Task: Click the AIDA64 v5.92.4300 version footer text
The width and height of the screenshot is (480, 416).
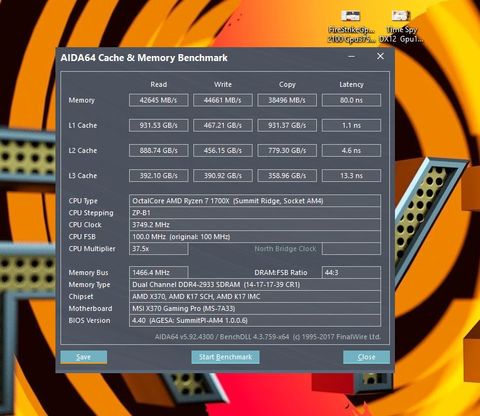Action: [267, 337]
